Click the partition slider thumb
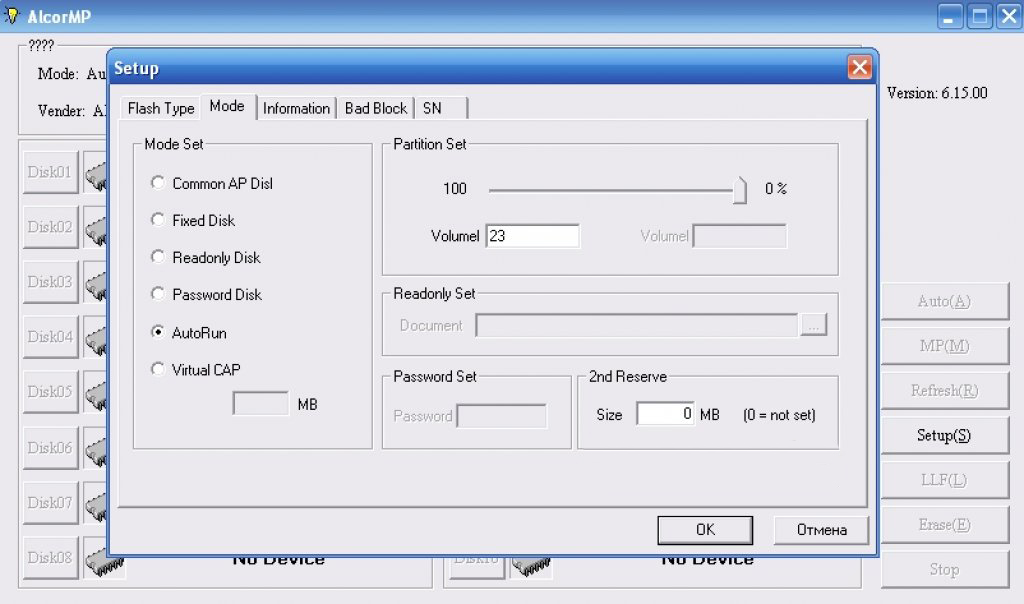 (739, 191)
